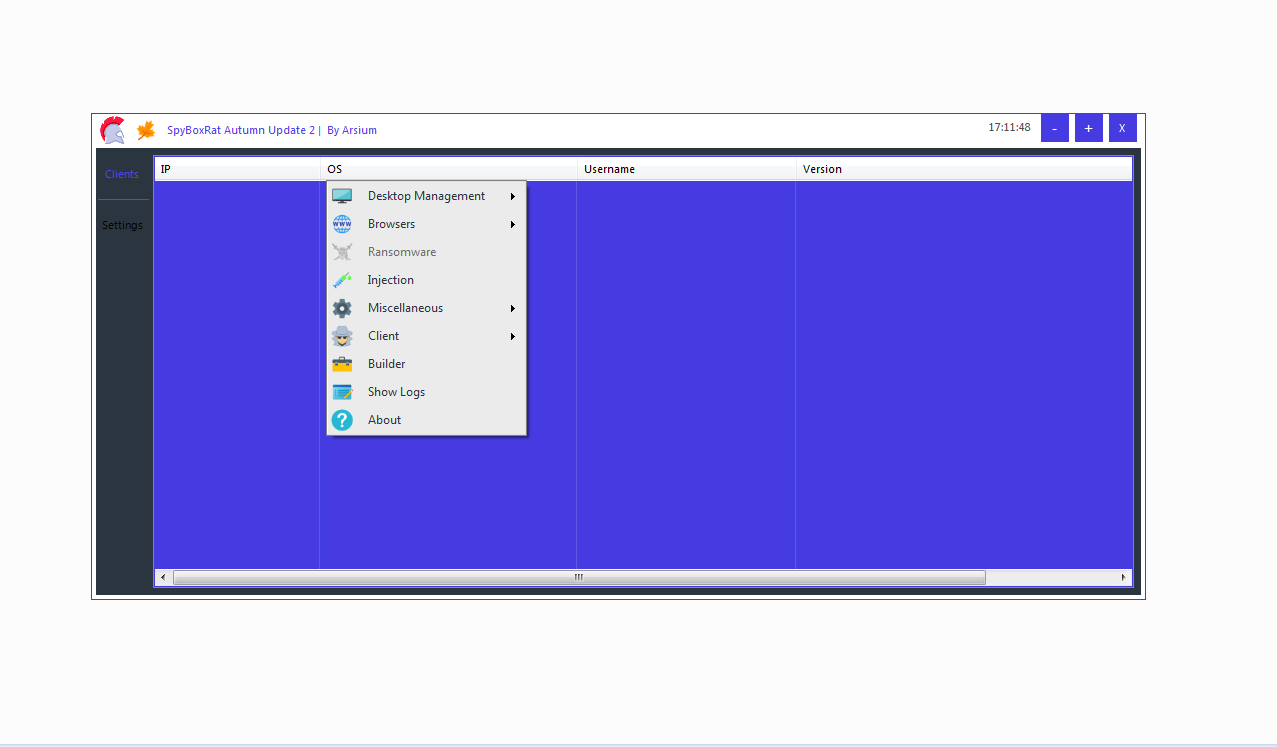Click the Miscellaneous gear icon
The height and width of the screenshot is (747, 1277).
(x=342, y=308)
